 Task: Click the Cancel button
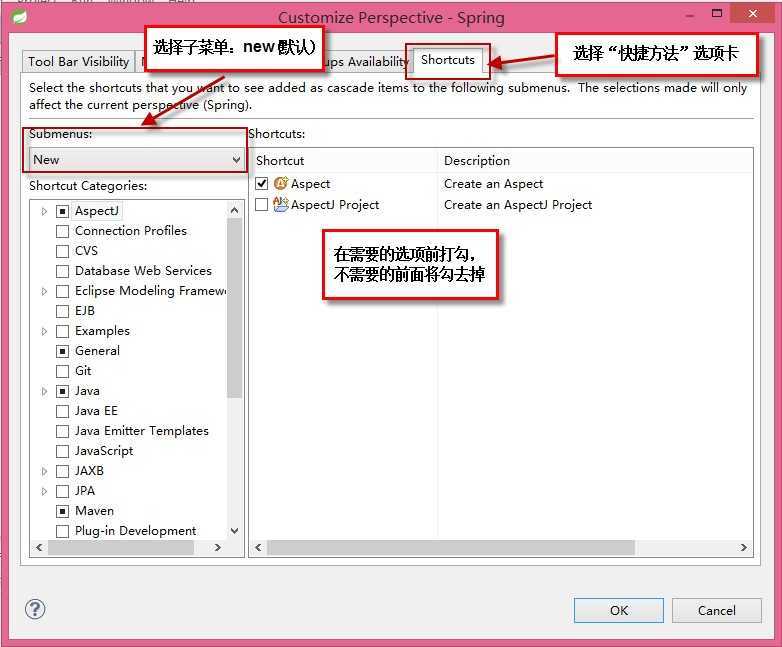(717, 611)
